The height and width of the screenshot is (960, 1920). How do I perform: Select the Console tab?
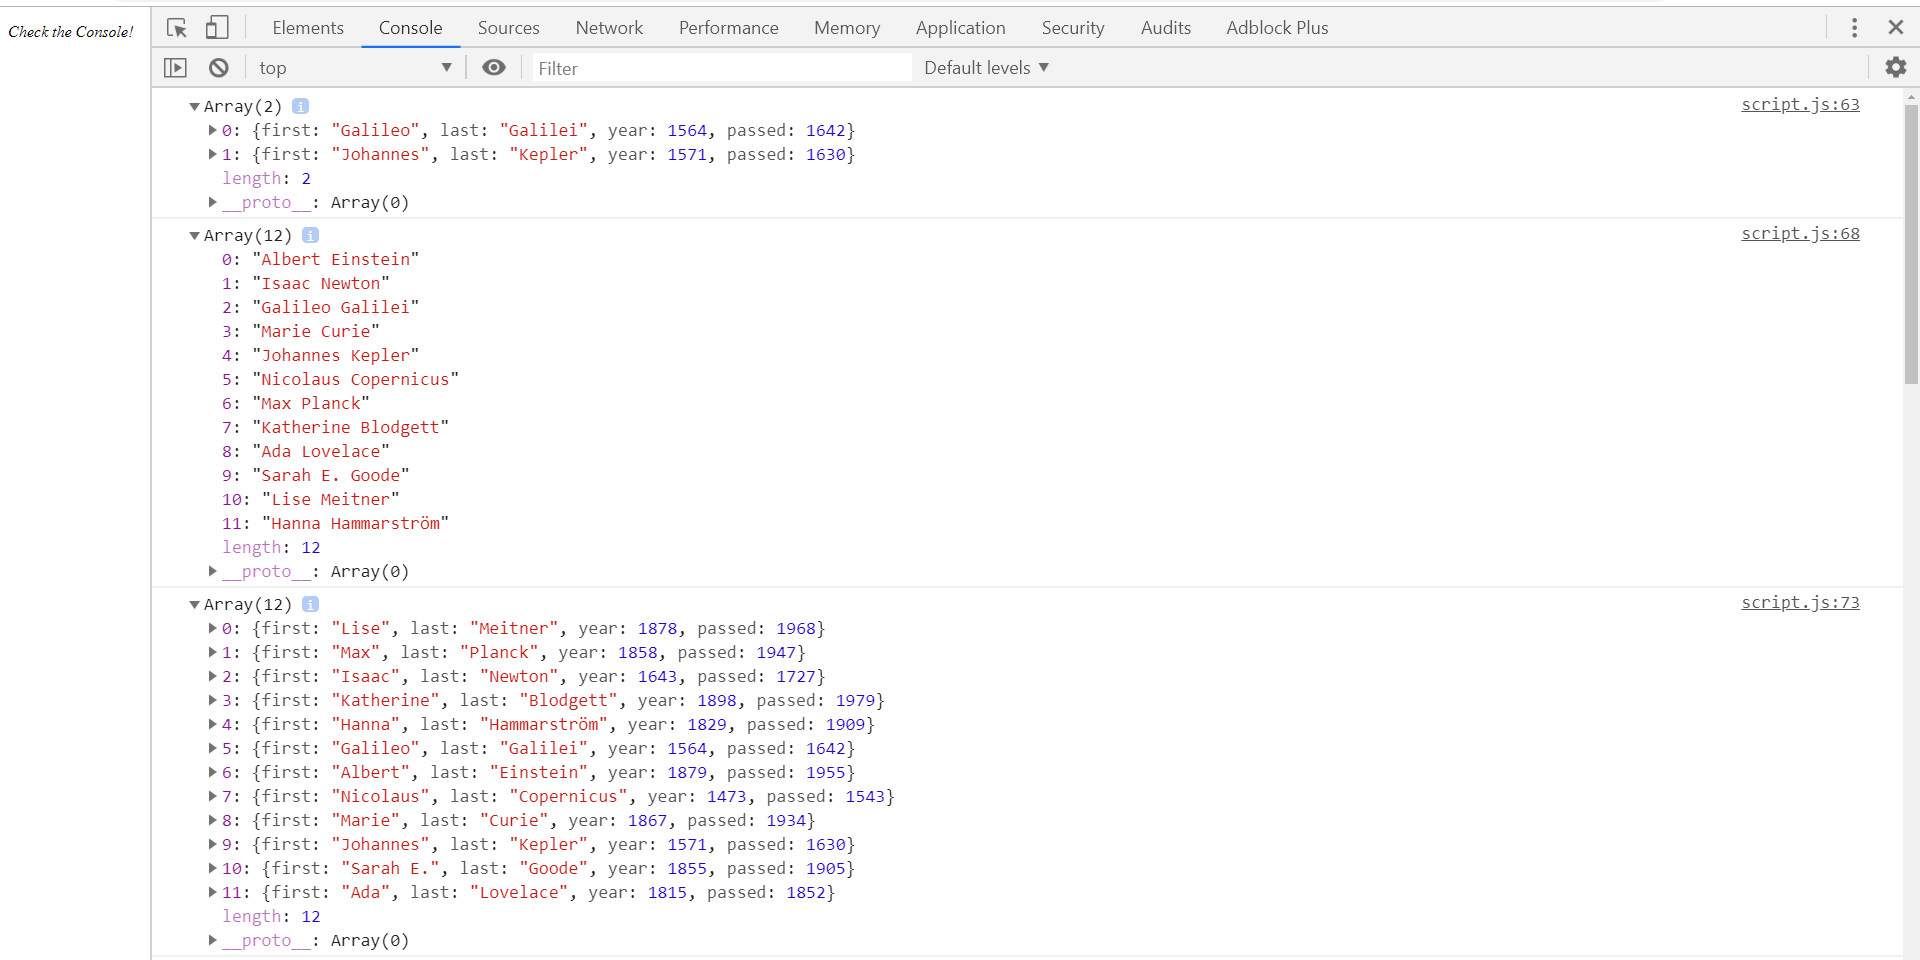[410, 28]
